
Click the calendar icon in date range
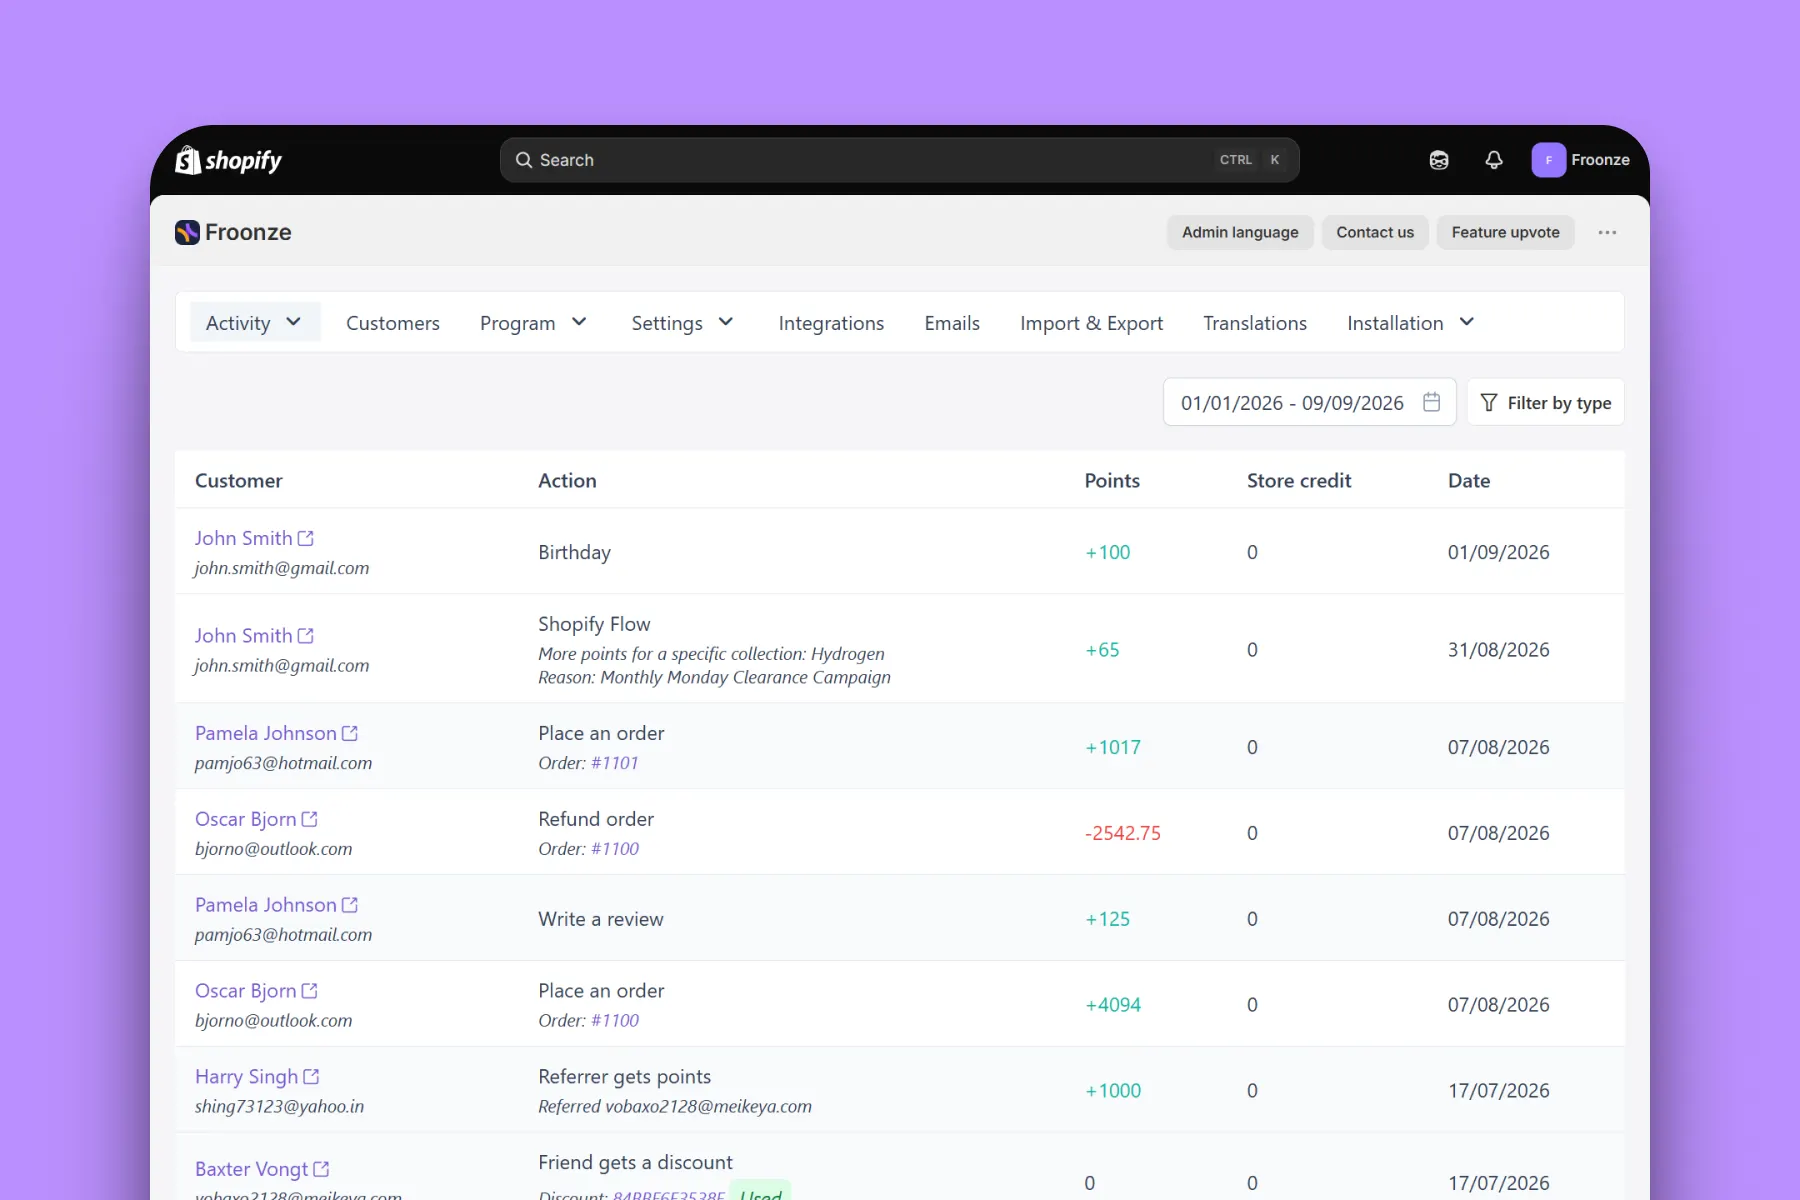pos(1431,402)
